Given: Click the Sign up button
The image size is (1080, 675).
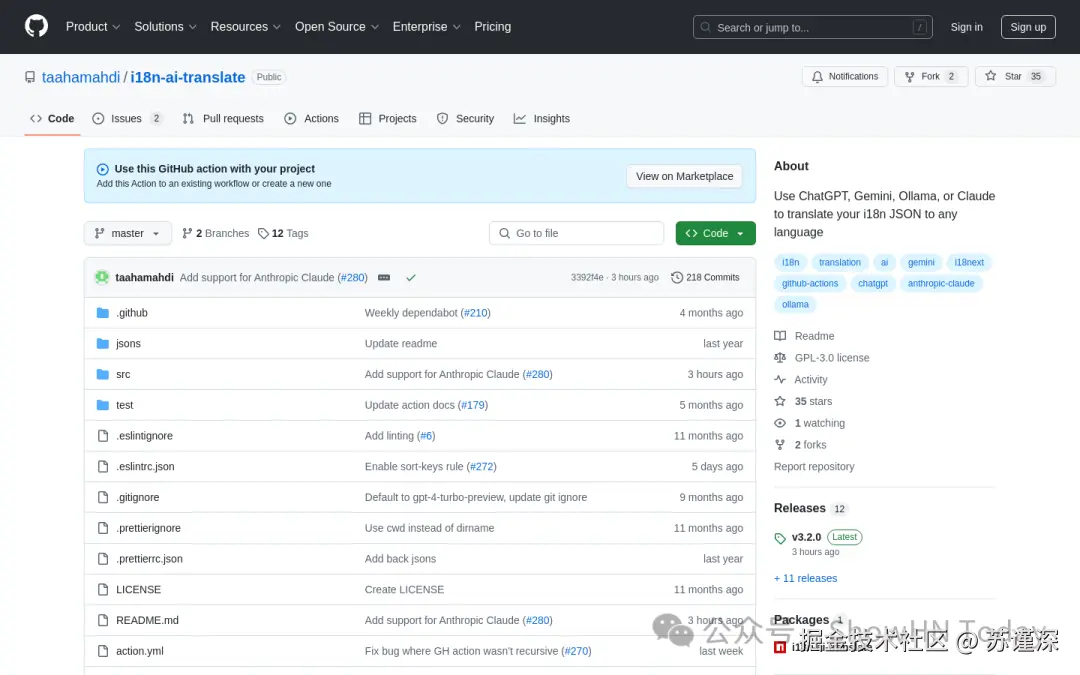Looking at the screenshot, I should pyautogui.click(x=1028, y=27).
